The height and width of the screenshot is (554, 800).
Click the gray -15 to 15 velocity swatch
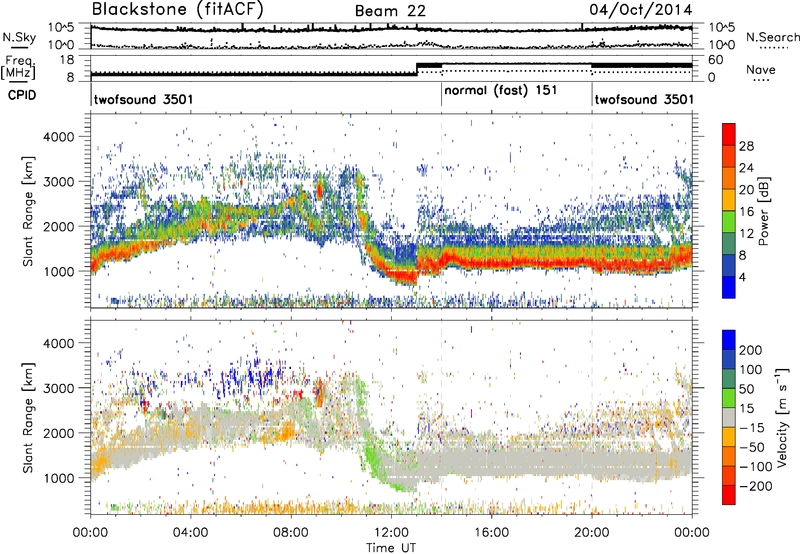point(729,418)
